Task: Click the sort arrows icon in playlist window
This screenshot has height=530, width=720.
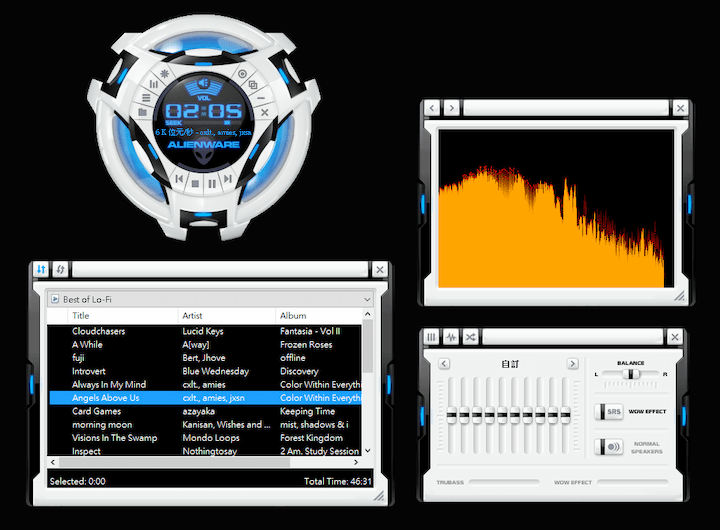Action: point(41,269)
